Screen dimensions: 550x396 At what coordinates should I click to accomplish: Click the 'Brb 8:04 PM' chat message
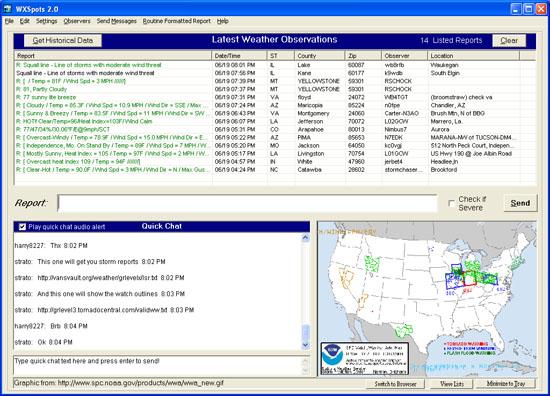[x=51, y=326]
